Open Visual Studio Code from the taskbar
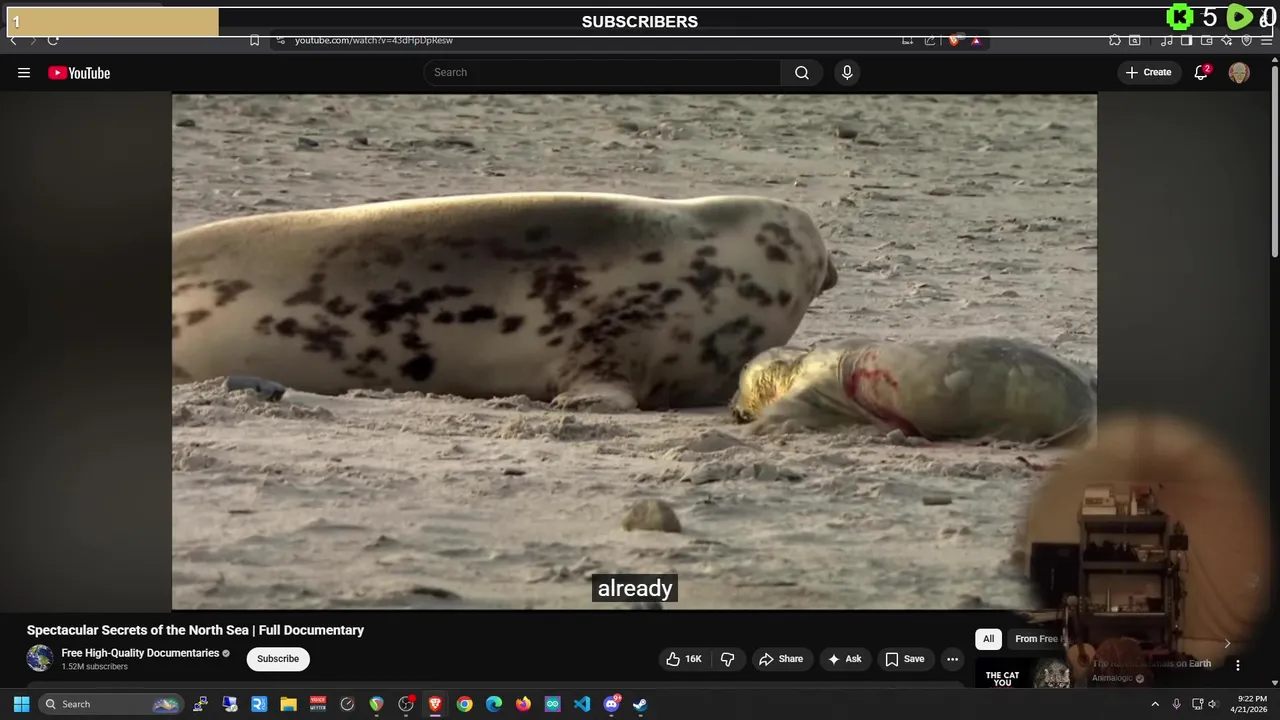Viewport: 1280px width, 720px height. coord(581,704)
